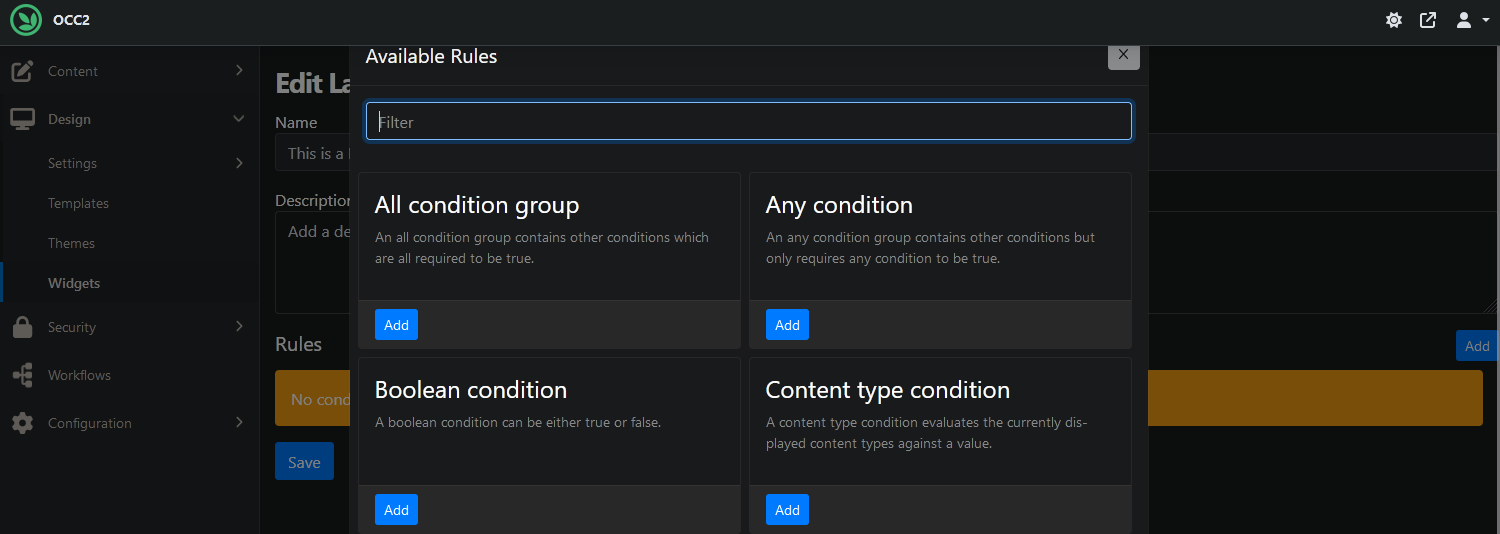Close the Available Rules dialog
The width and height of the screenshot is (1500, 534).
click(x=1123, y=55)
